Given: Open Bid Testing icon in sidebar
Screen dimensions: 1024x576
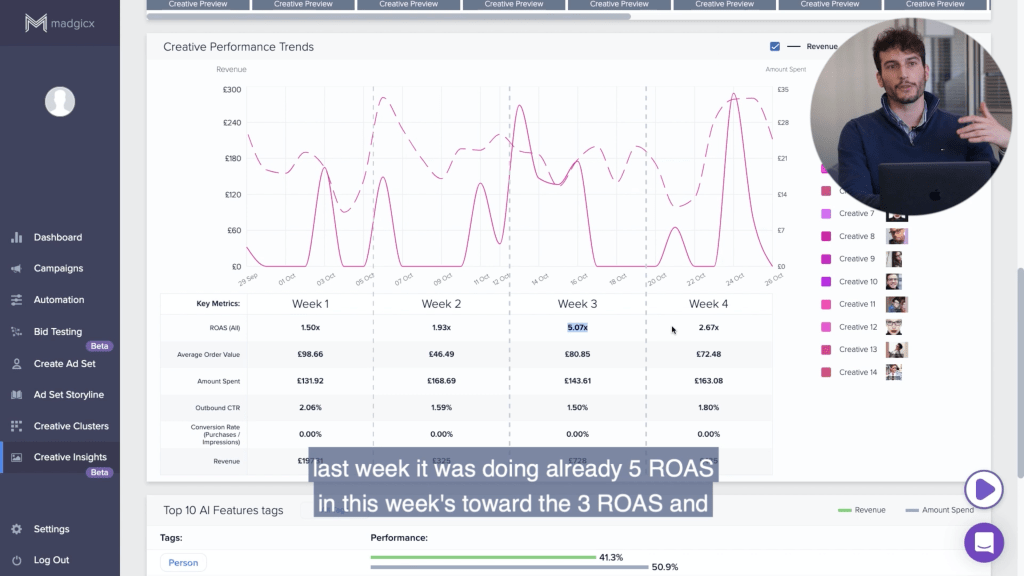Looking at the screenshot, I should coord(16,332).
